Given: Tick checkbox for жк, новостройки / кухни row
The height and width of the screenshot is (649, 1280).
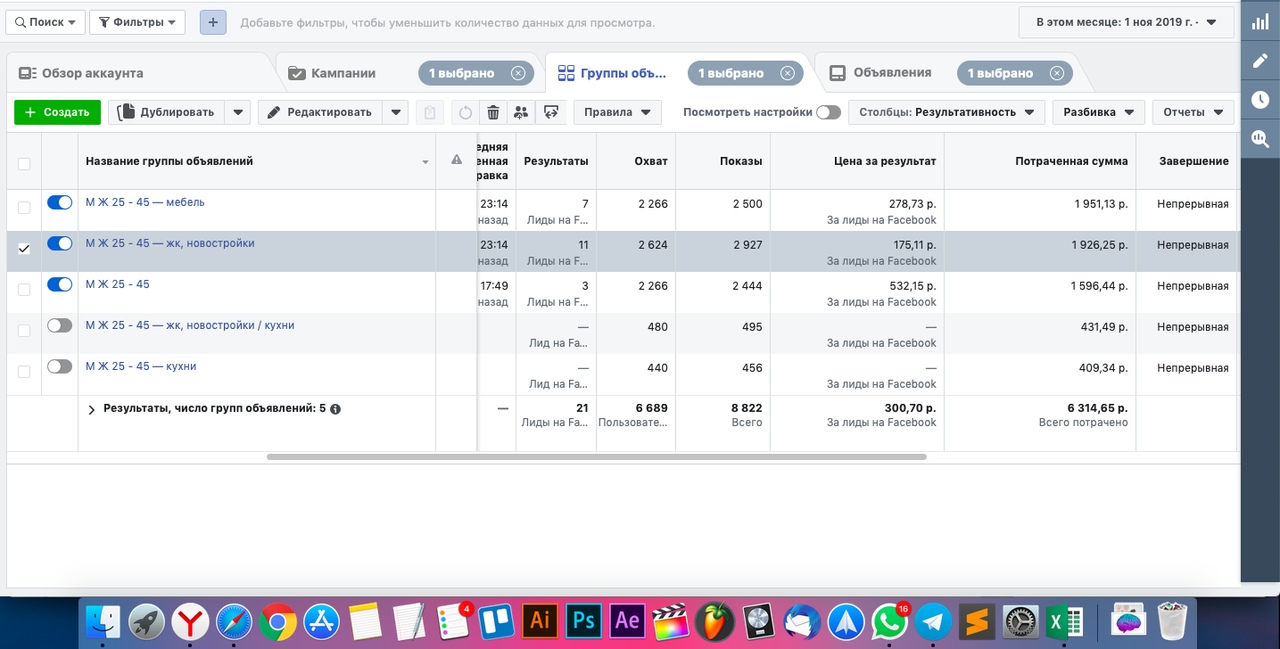Looking at the screenshot, I should pos(24,330).
